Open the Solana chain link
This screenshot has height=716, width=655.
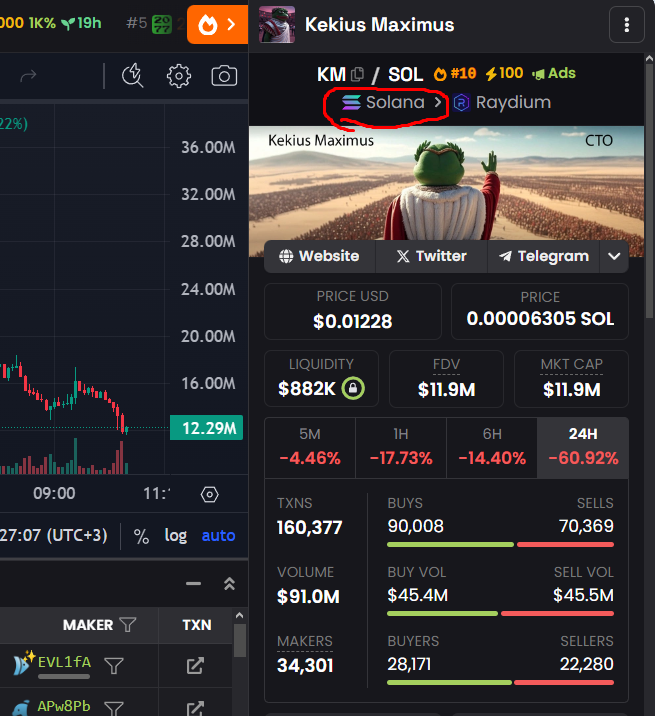tap(391, 102)
